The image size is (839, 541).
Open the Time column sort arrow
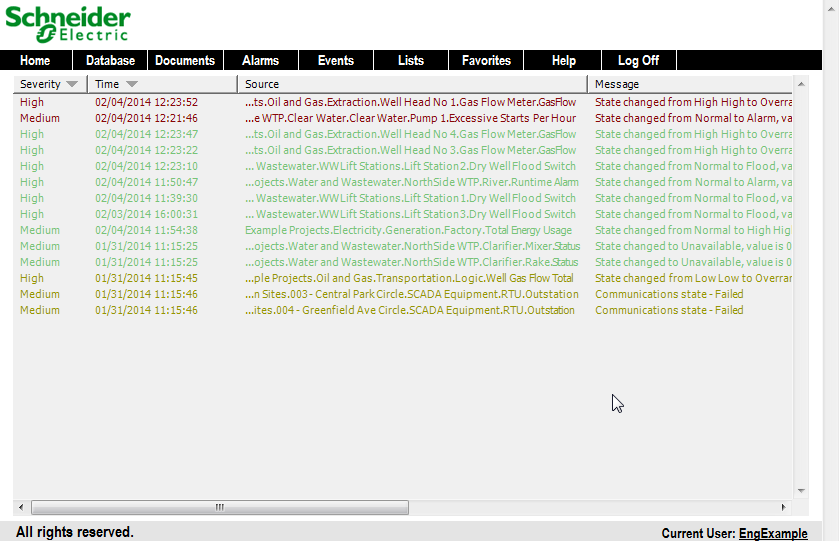click(131, 84)
